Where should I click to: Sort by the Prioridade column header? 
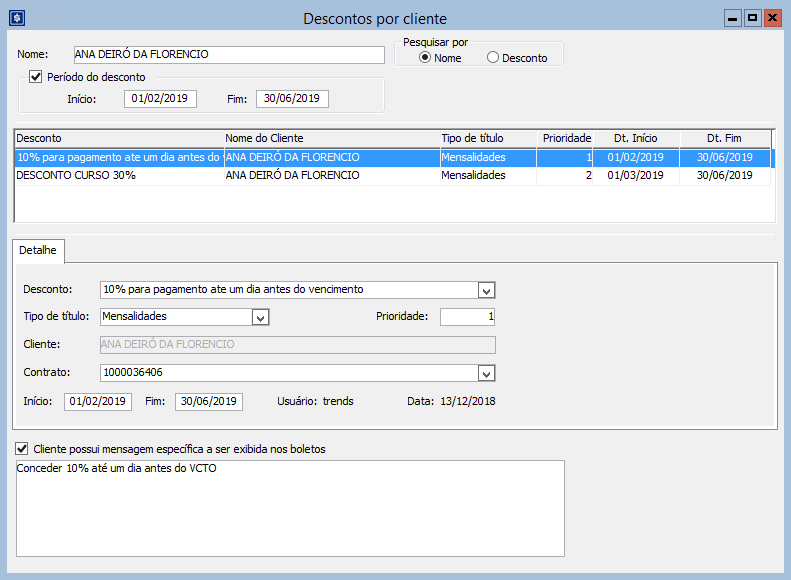(566, 138)
